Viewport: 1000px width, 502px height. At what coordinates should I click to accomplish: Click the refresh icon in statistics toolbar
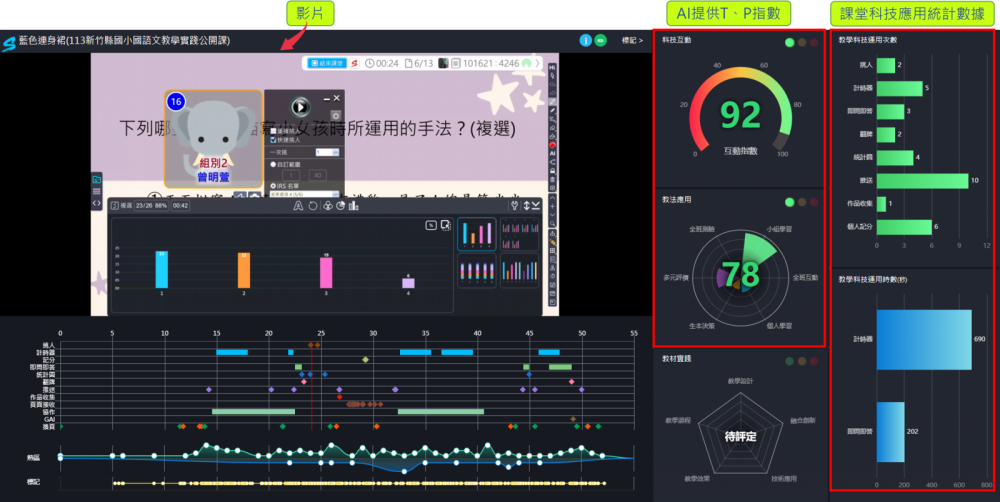(x=312, y=206)
